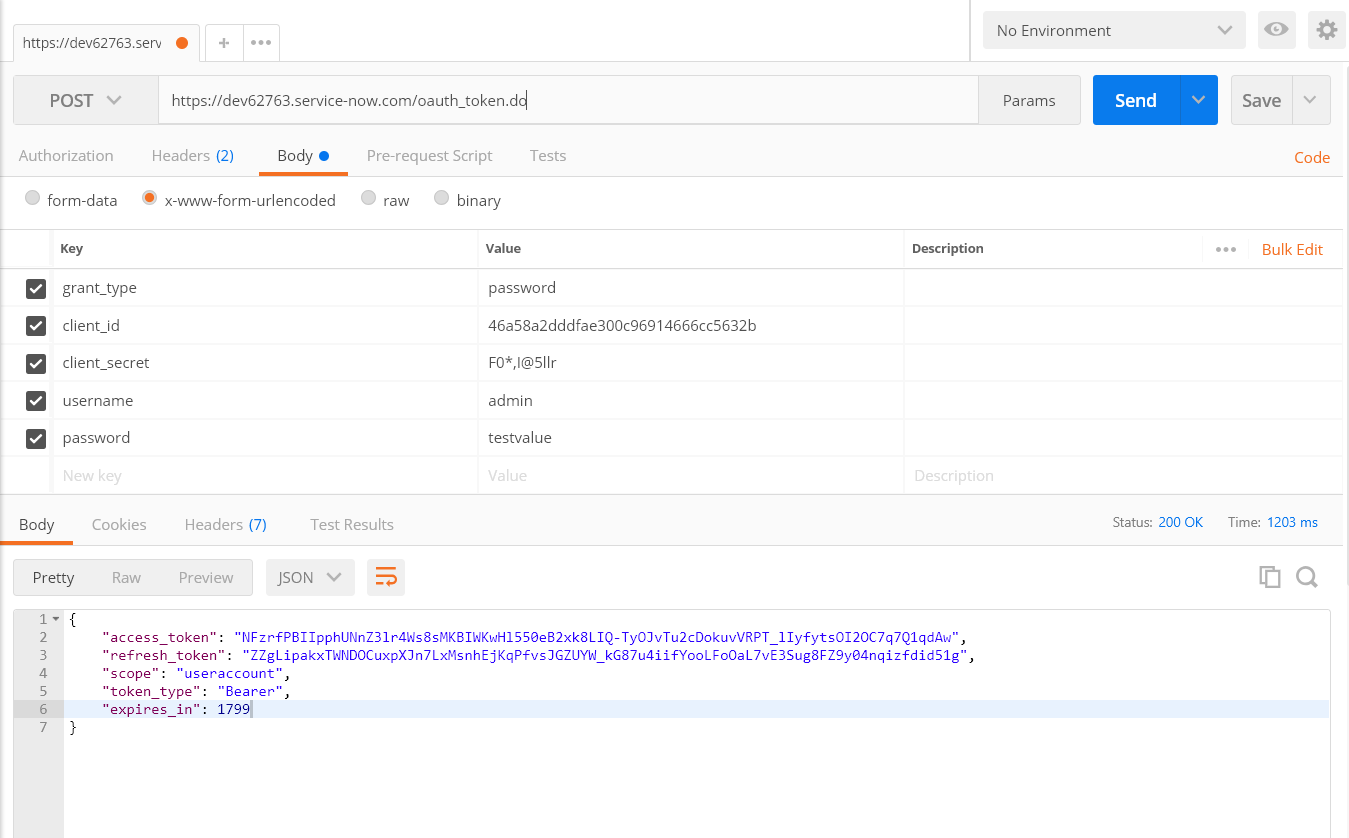Collapse the JSON response object at line 1
Viewport: 1349px width, 838px height.
[57, 619]
